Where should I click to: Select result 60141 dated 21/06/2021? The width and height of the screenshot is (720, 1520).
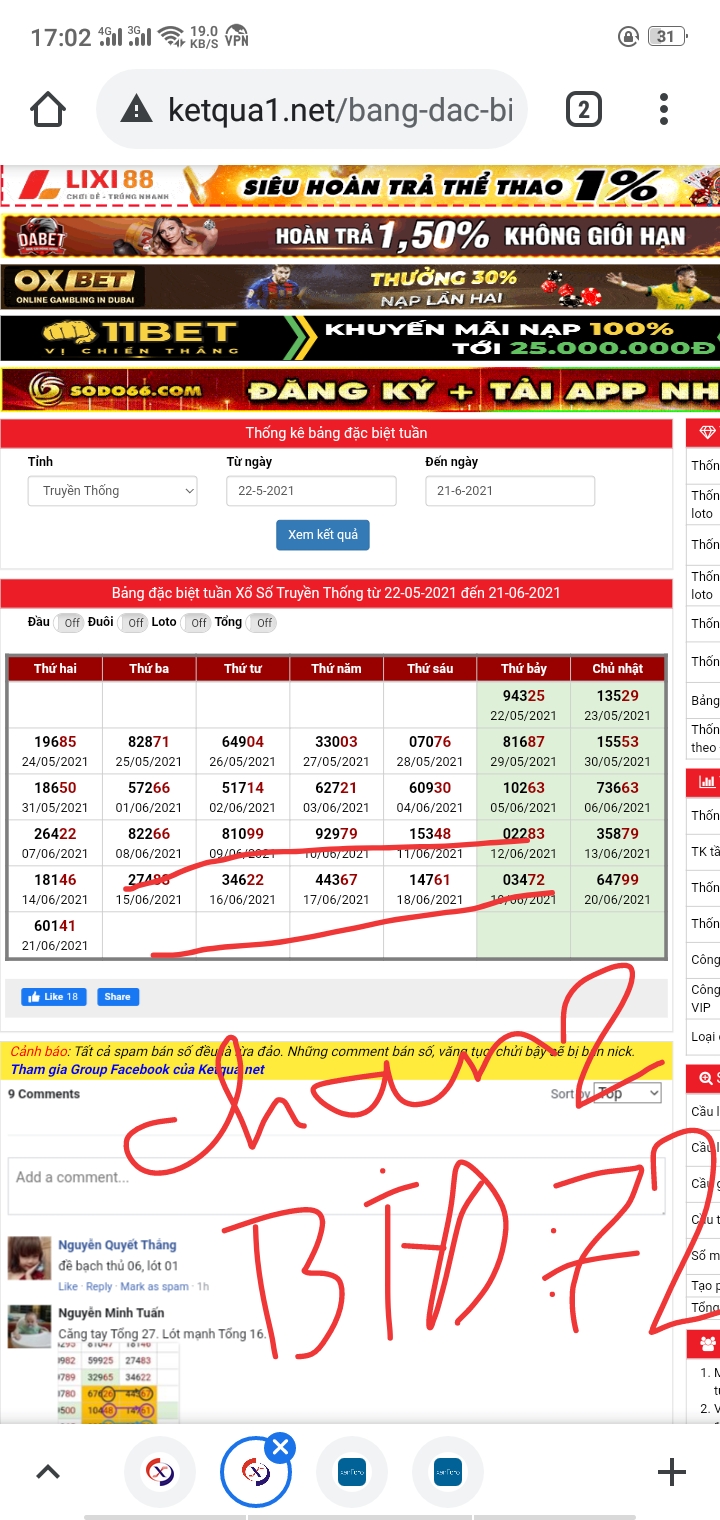(55, 935)
